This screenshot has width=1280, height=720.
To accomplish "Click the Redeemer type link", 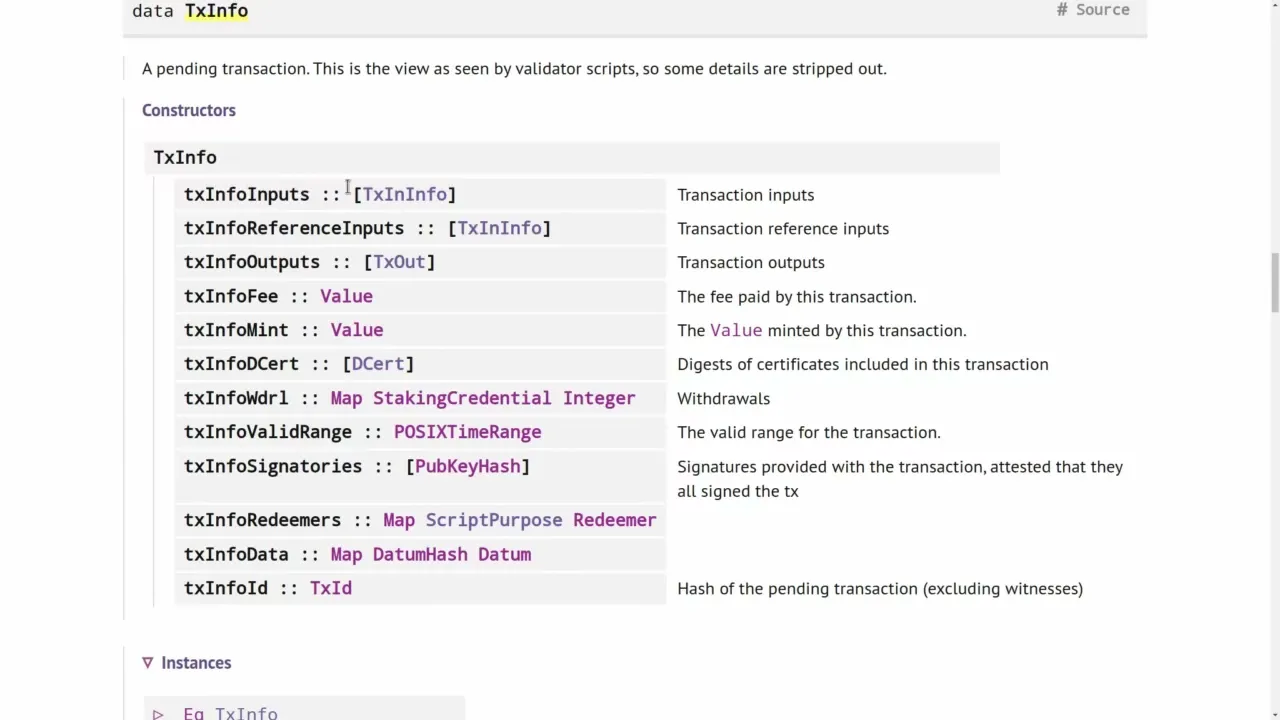I will pyautogui.click(x=614, y=520).
